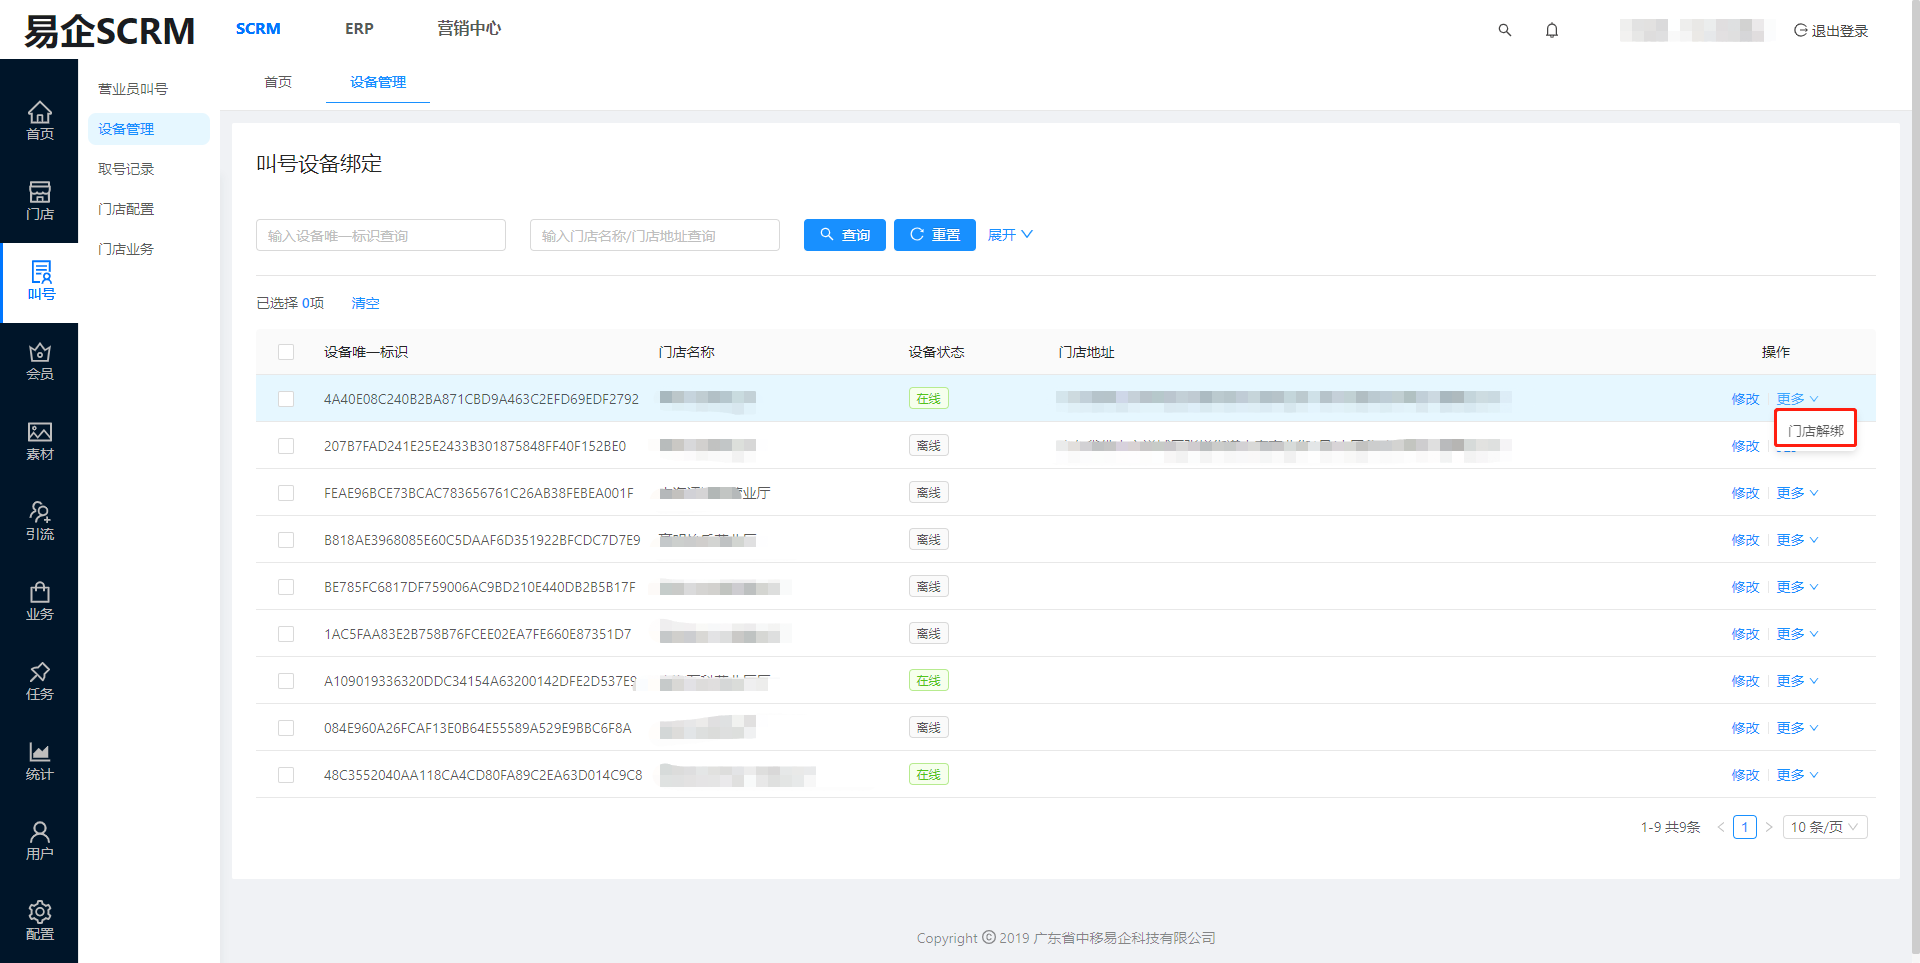Open the 统计 statistics sidebar icon
Image resolution: width=1920 pixels, height=963 pixels.
click(39, 761)
